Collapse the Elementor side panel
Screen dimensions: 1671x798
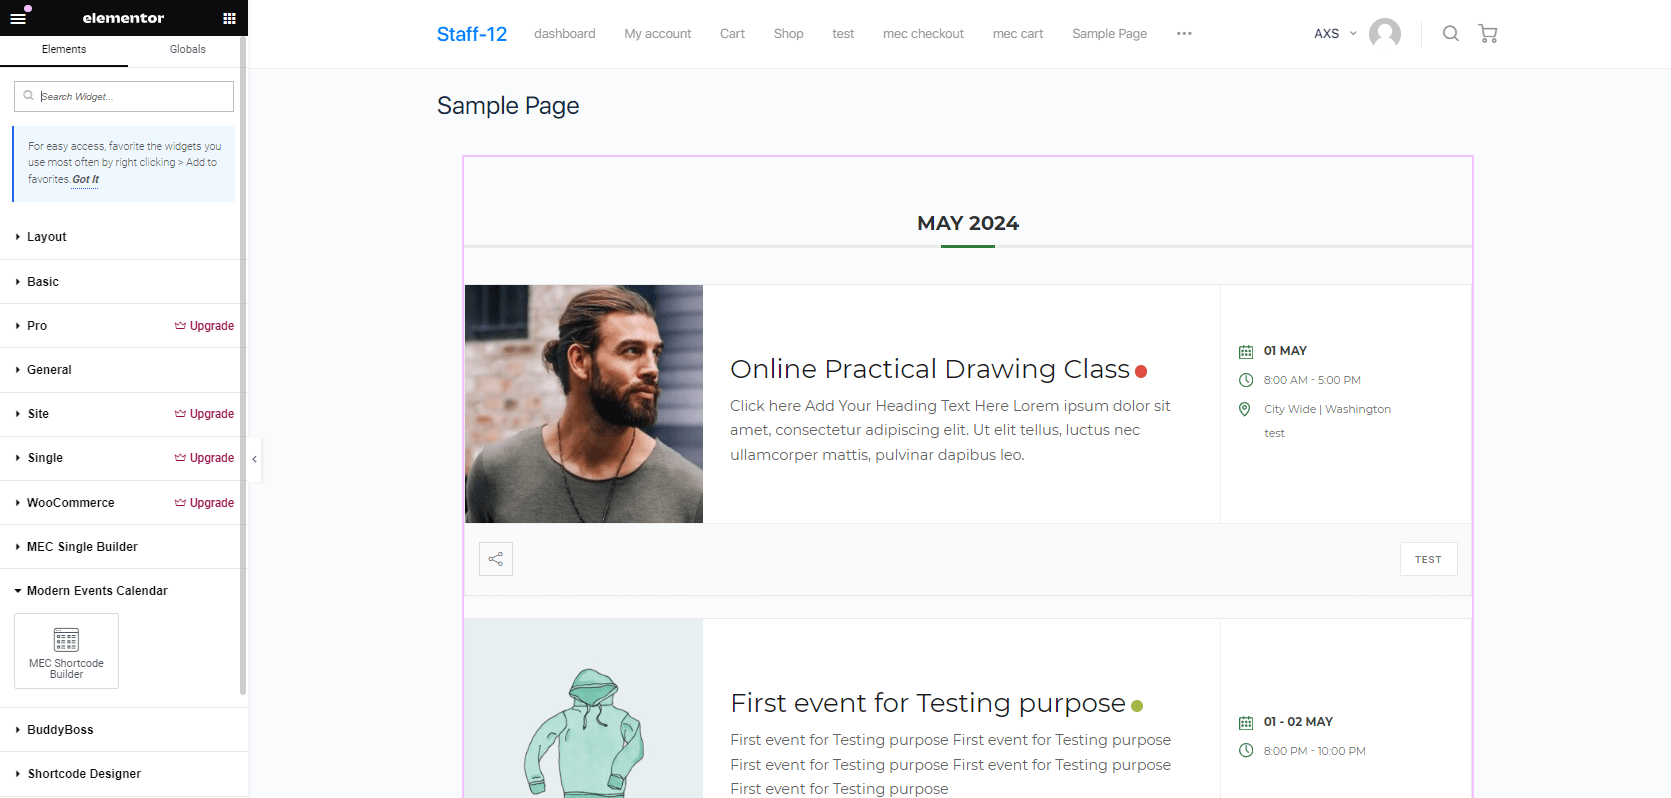coord(254,459)
